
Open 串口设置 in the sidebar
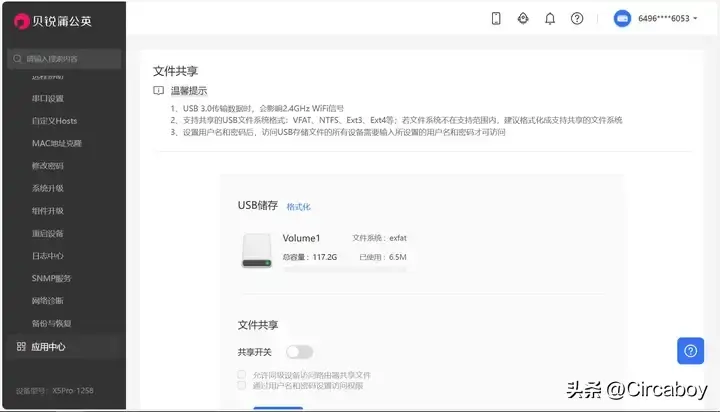tap(48, 98)
